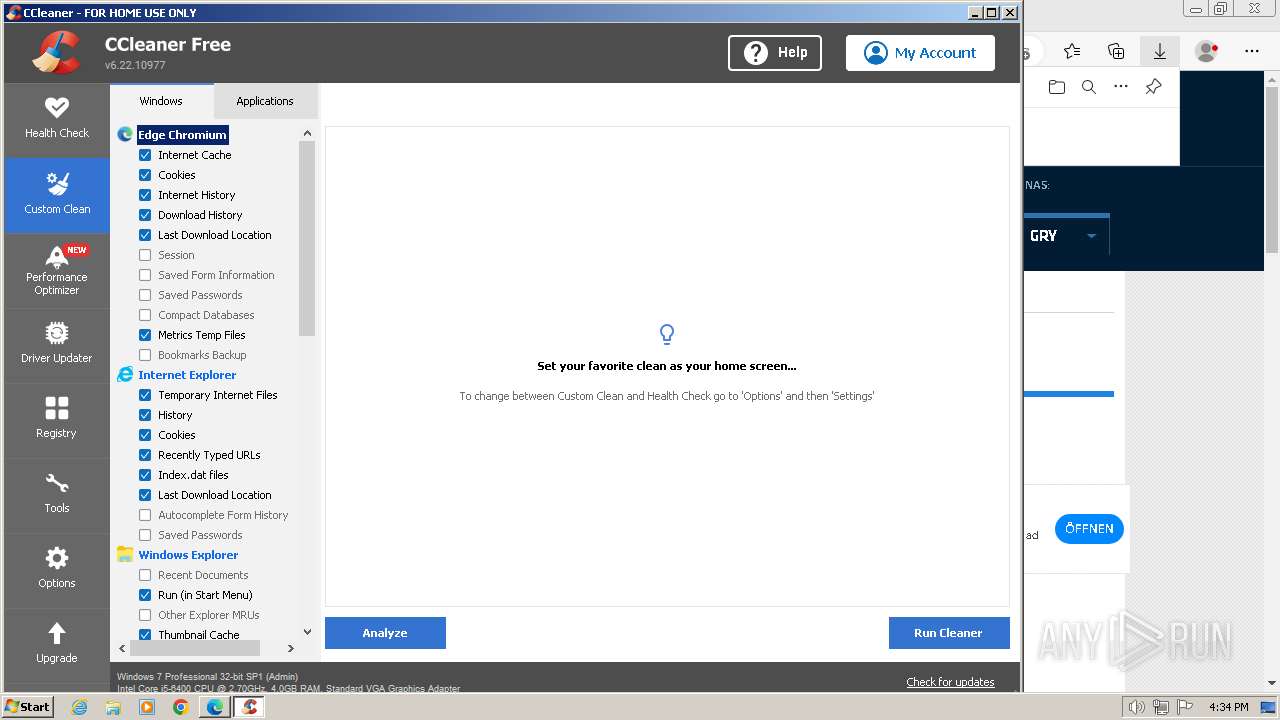Click the Analyze button

[x=385, y=633]
